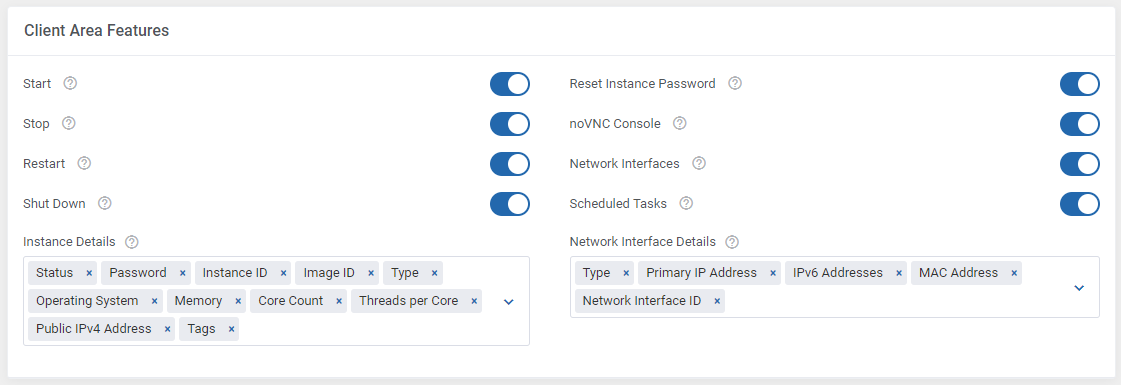
Task: Turn off the Shut Down switch
Action: coord(510,204)
